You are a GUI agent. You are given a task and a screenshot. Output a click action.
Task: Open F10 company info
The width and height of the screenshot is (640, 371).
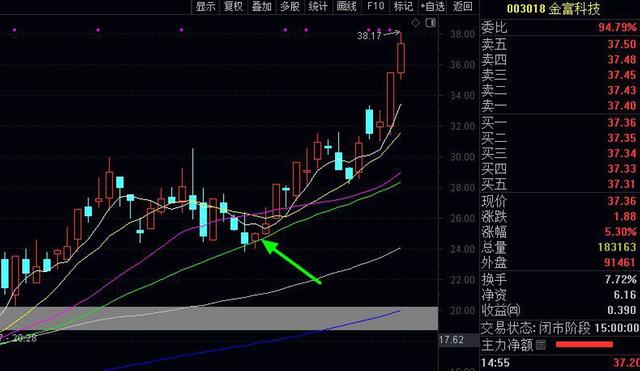[376, 7]
